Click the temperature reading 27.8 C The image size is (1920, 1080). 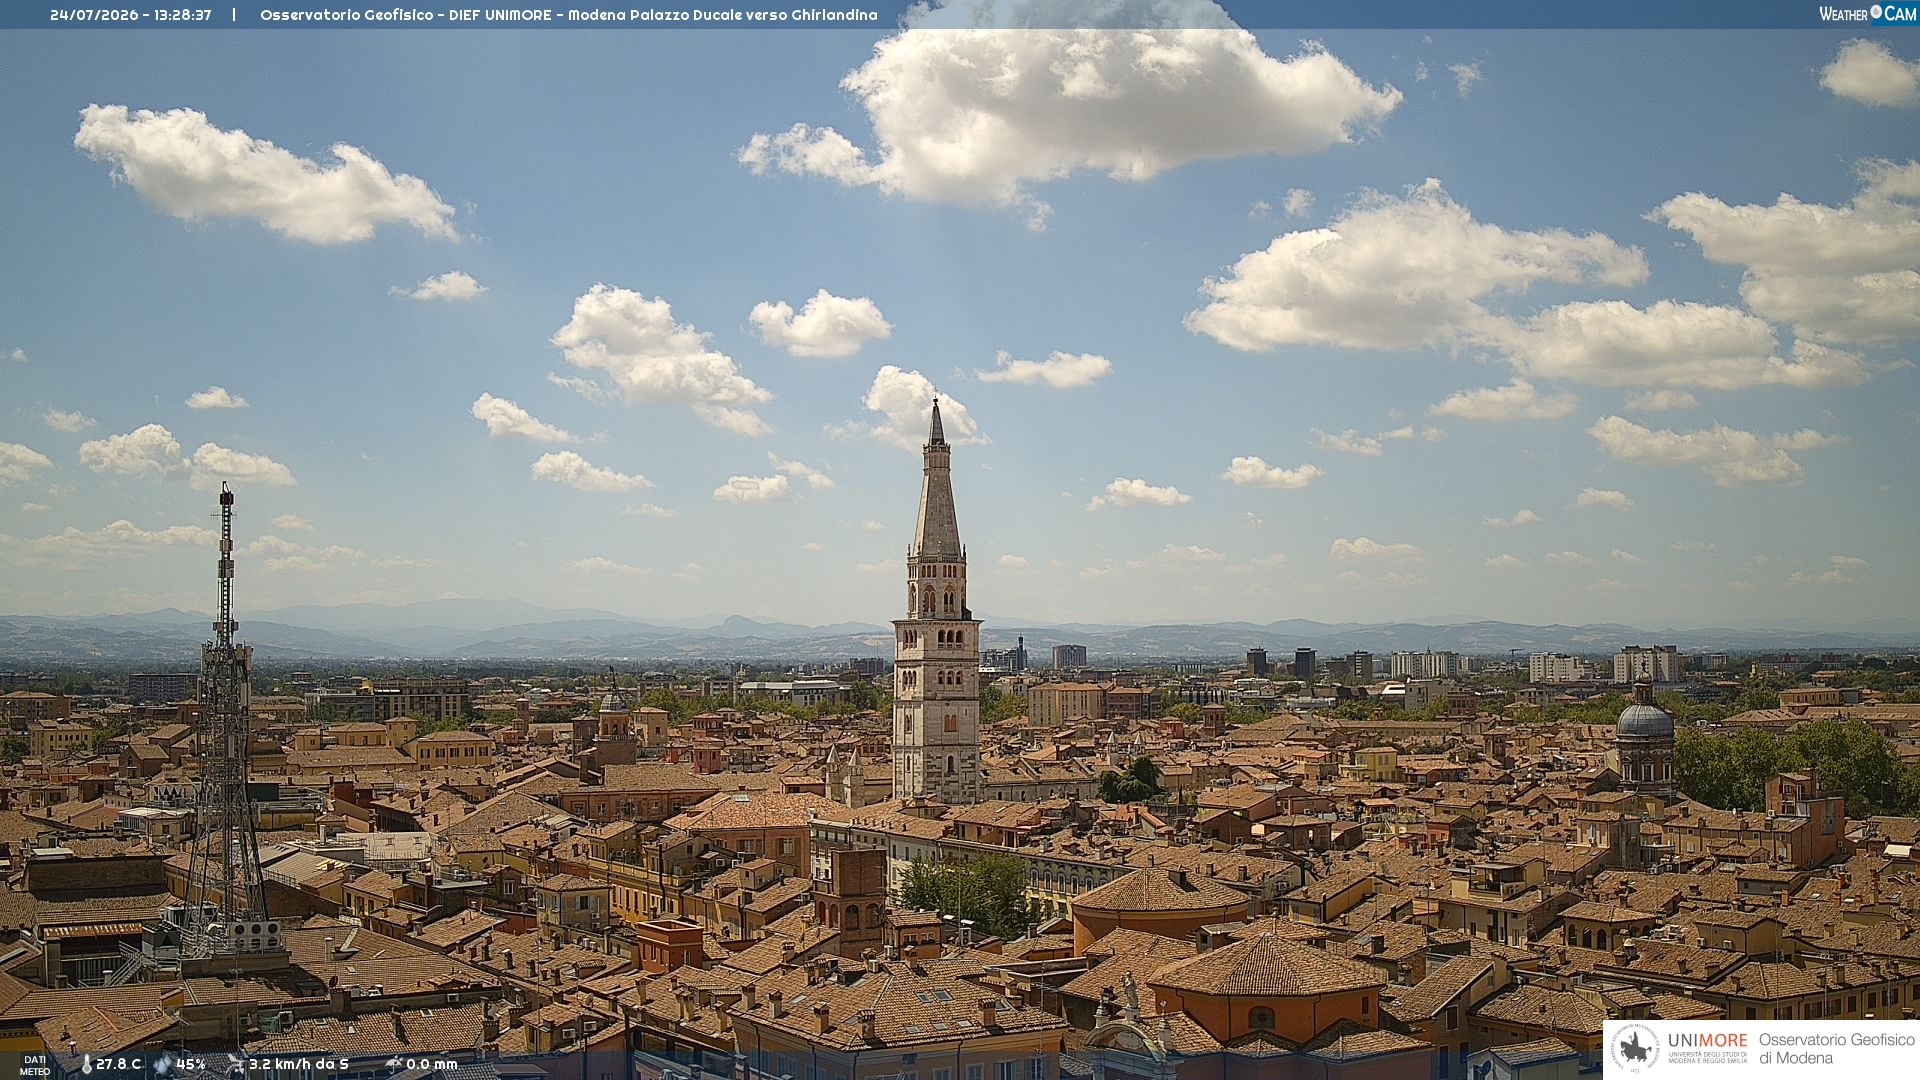click(x=119, y=1064)
